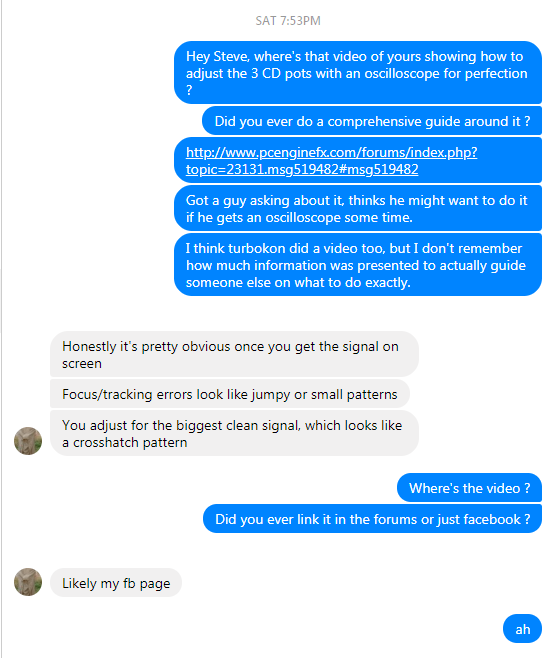The width and height of the screenshot is (554, 658).
Task: Click the 'Hey Steve, where's that video' message
Action: click(358, 73)
